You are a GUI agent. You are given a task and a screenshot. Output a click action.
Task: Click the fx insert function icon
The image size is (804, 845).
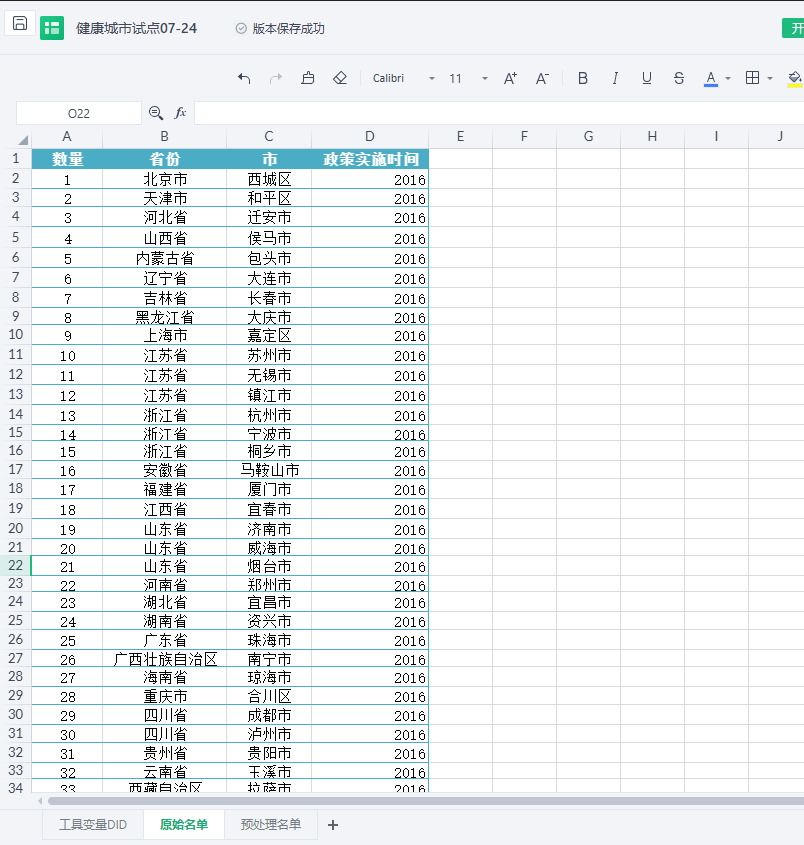tap(180, 113)
